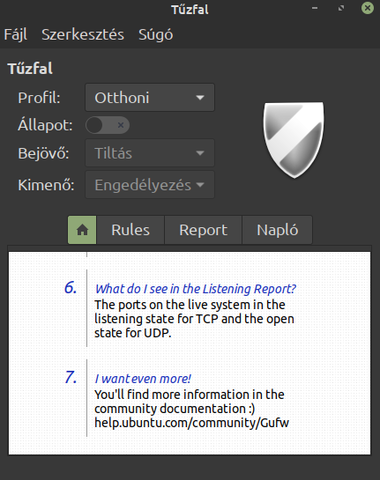Click the 'I want even more!' heading

143,379
